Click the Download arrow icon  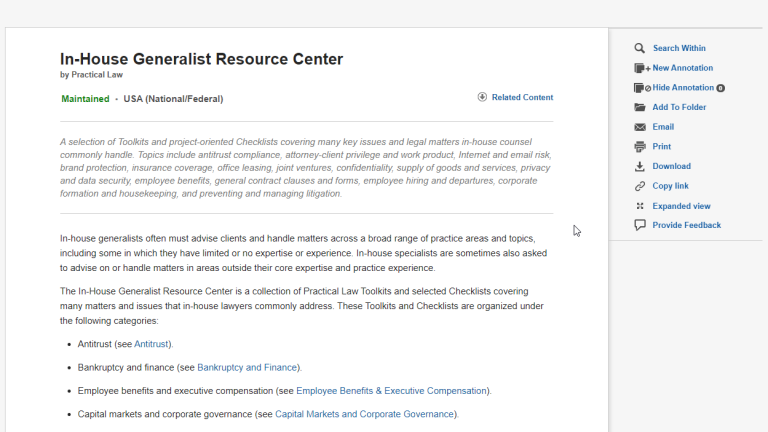point(640,166)
